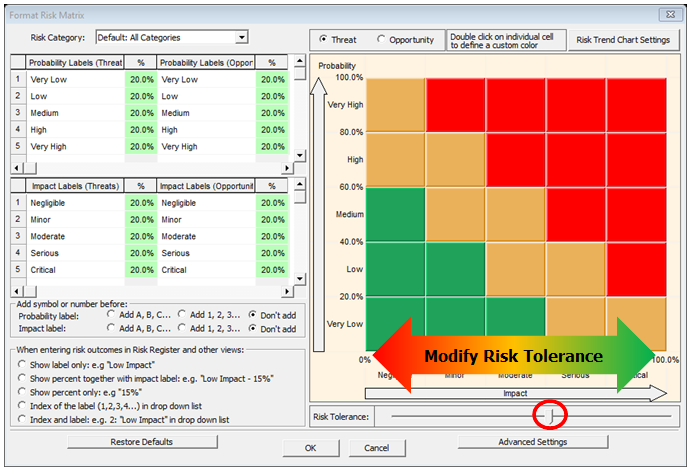Click probability table scroll up arrow
This screenshot has height=470, width=692.
point(300,60)
